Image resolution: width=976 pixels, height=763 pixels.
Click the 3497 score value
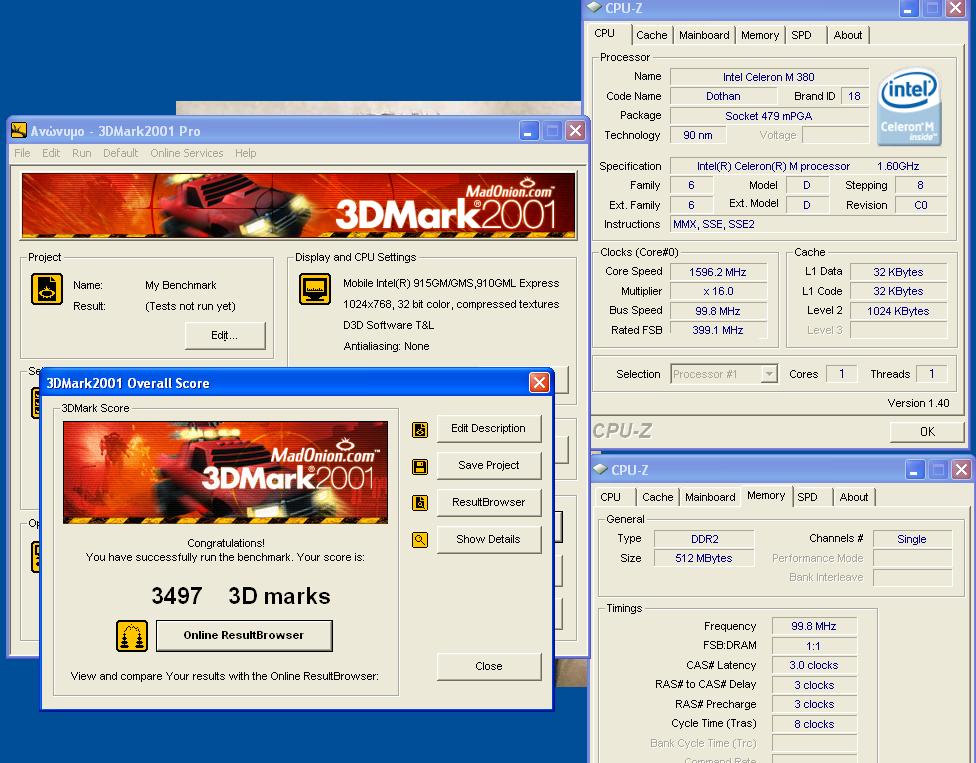coord(177,596)
